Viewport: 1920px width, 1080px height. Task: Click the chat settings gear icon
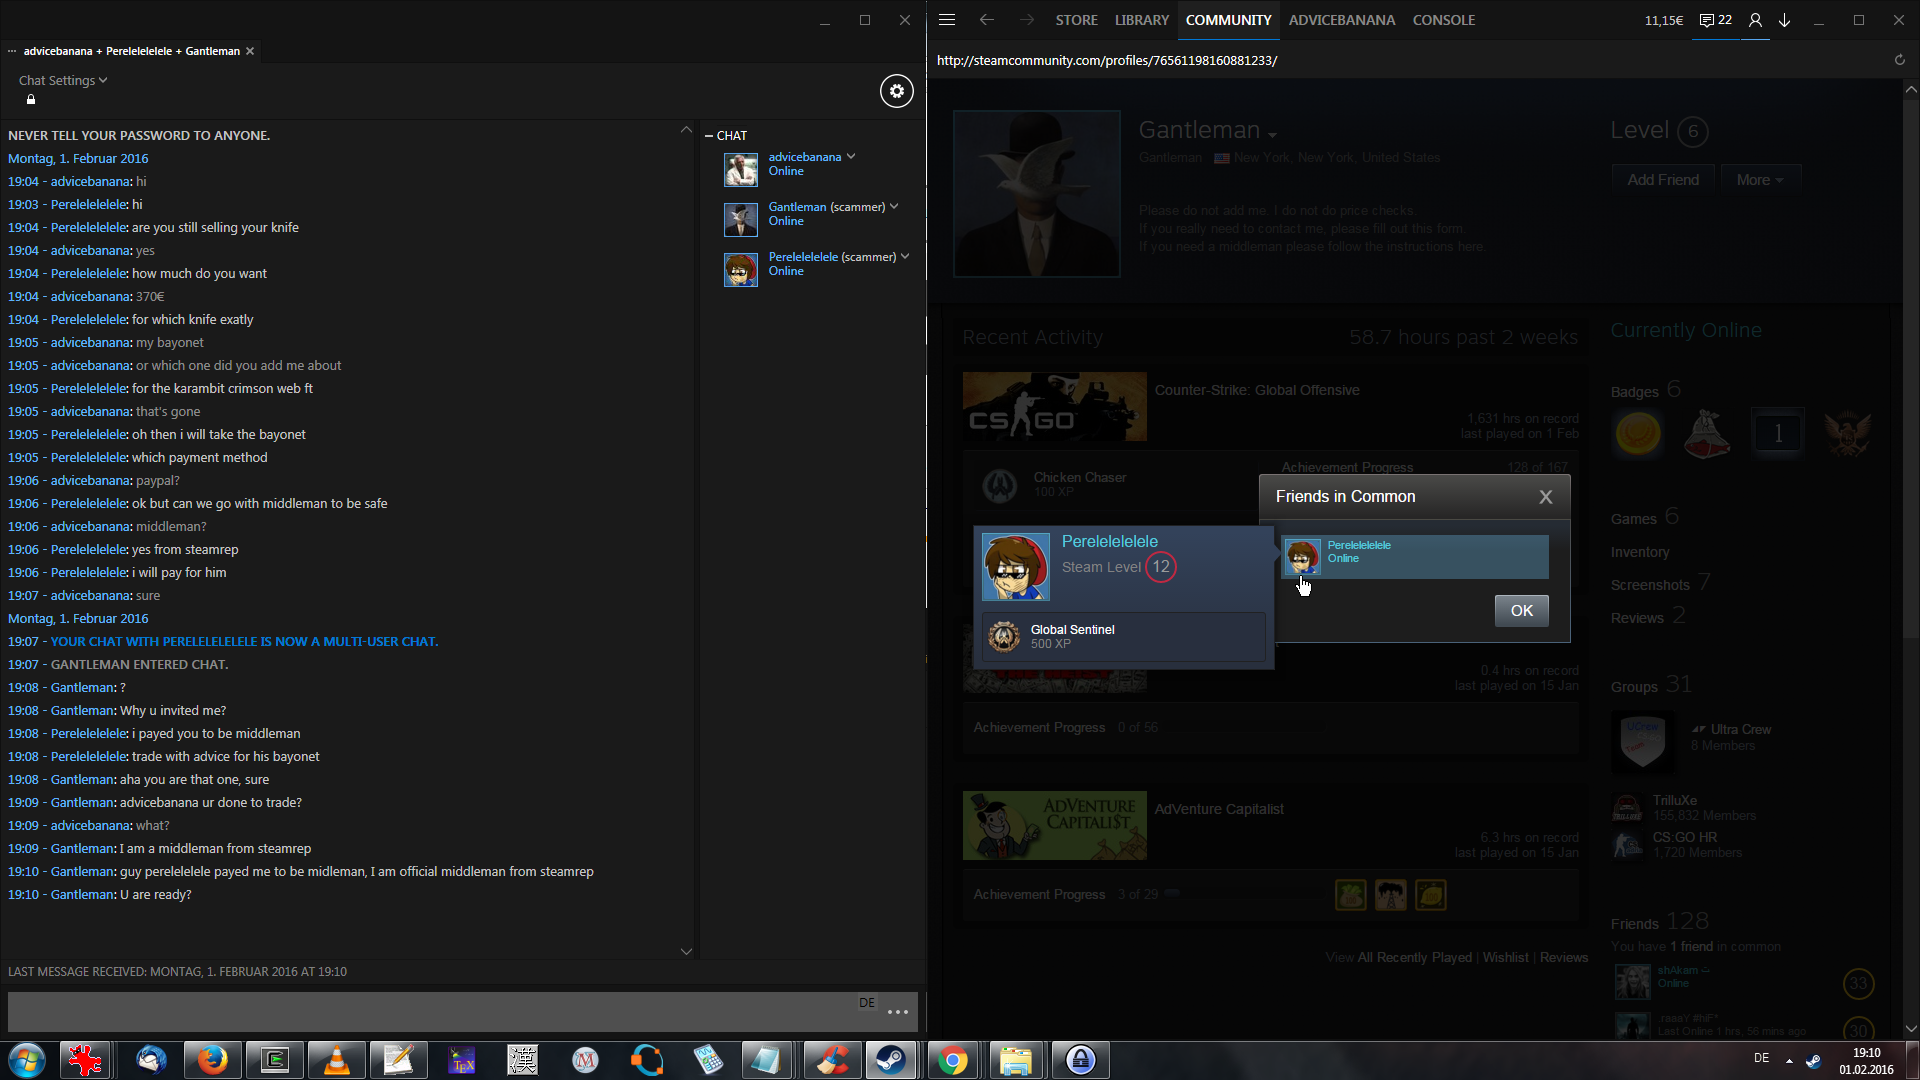coord(896,91)
